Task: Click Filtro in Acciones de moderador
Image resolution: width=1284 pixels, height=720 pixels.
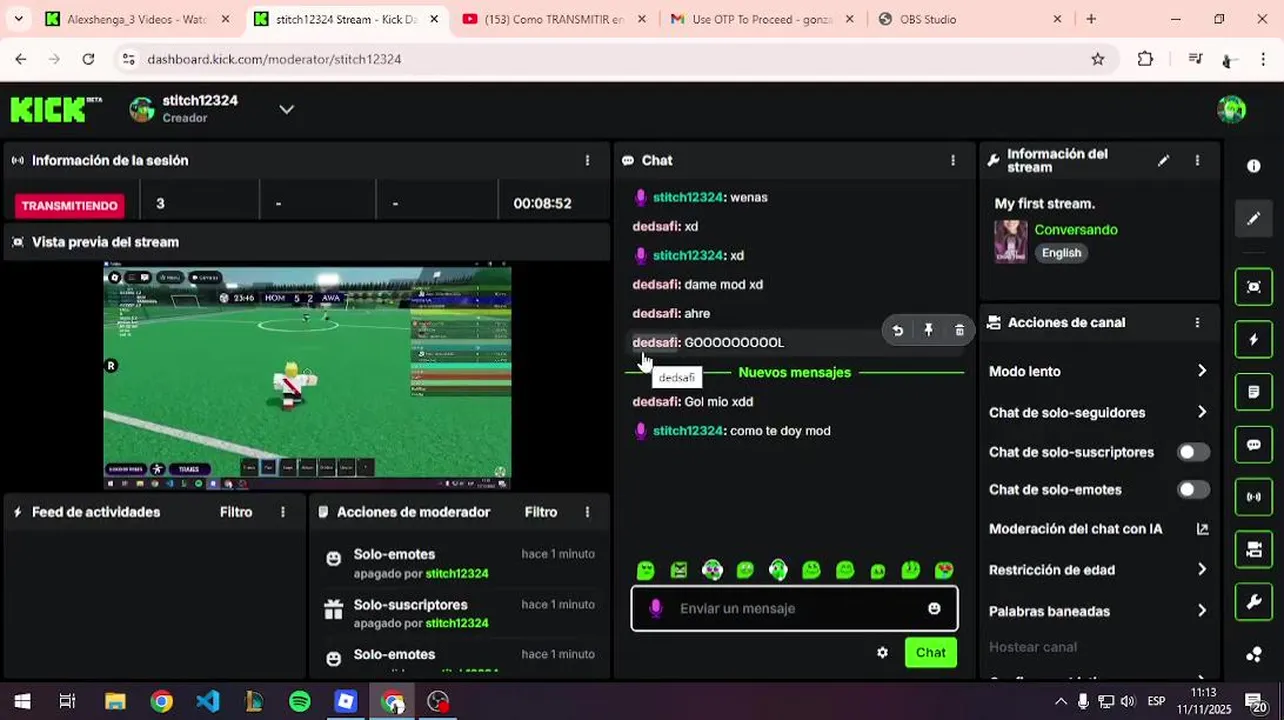Action: point(541,512)
